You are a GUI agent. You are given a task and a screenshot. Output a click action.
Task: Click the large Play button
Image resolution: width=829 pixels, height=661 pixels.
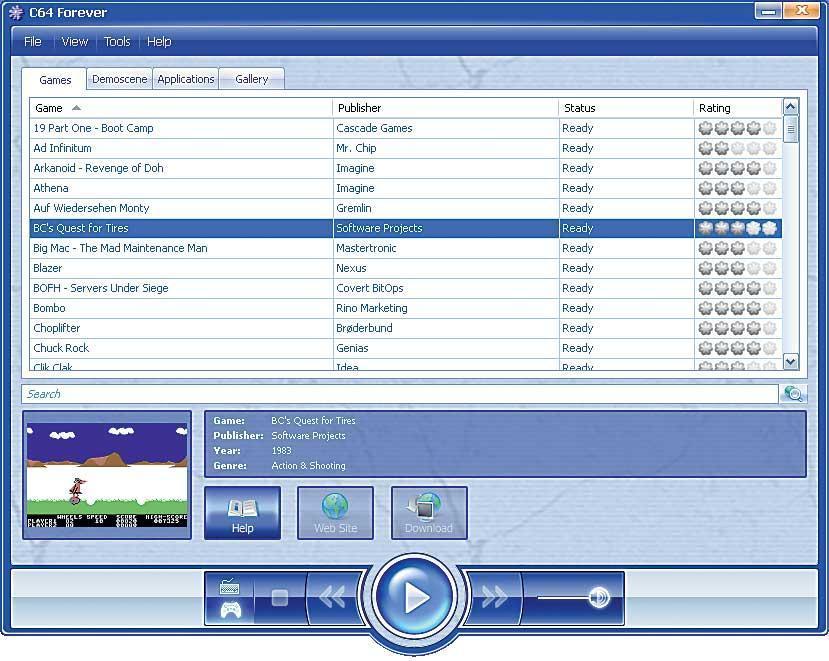point(414,597)
